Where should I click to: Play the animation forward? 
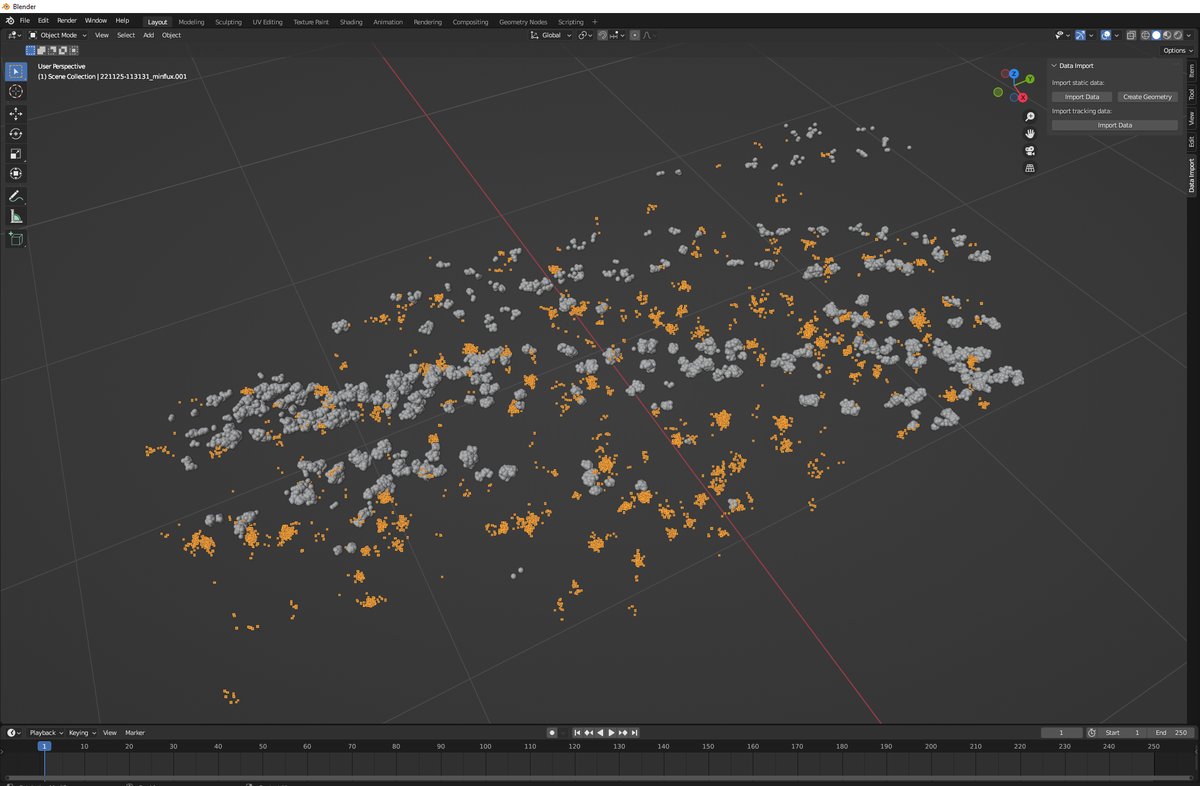coord(611,733)
